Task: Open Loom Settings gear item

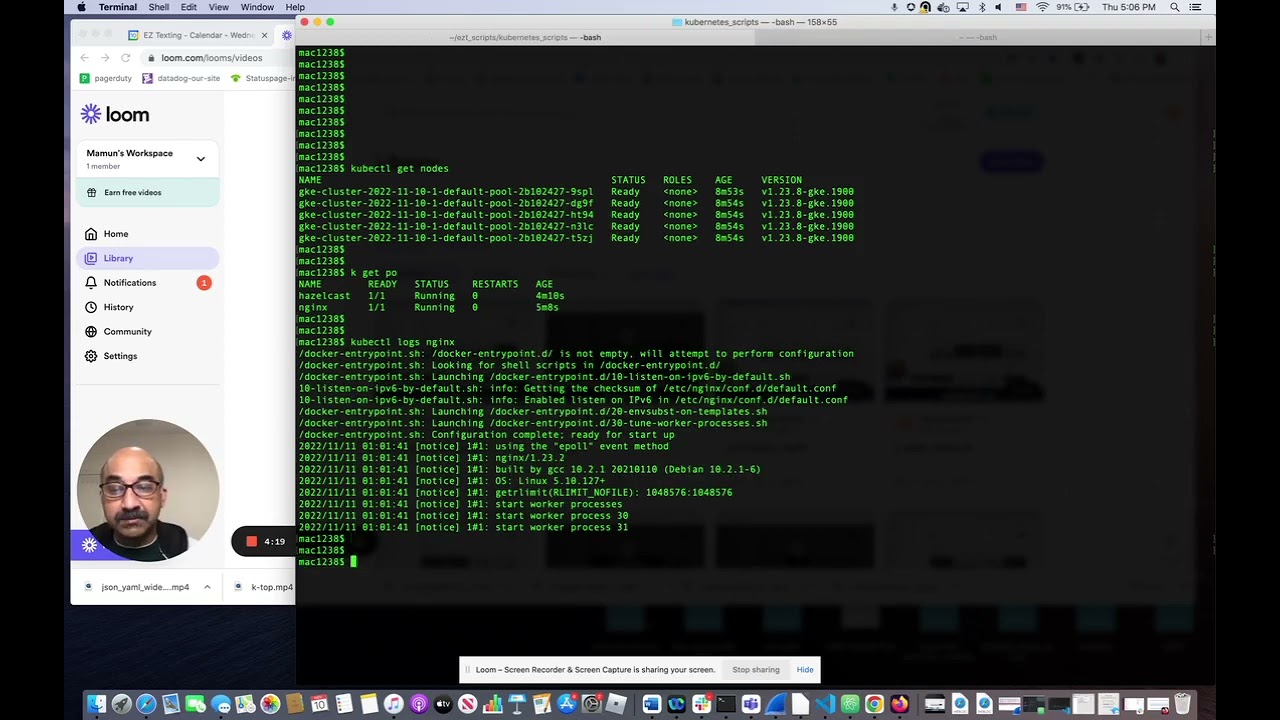Action: pos(147,356)
